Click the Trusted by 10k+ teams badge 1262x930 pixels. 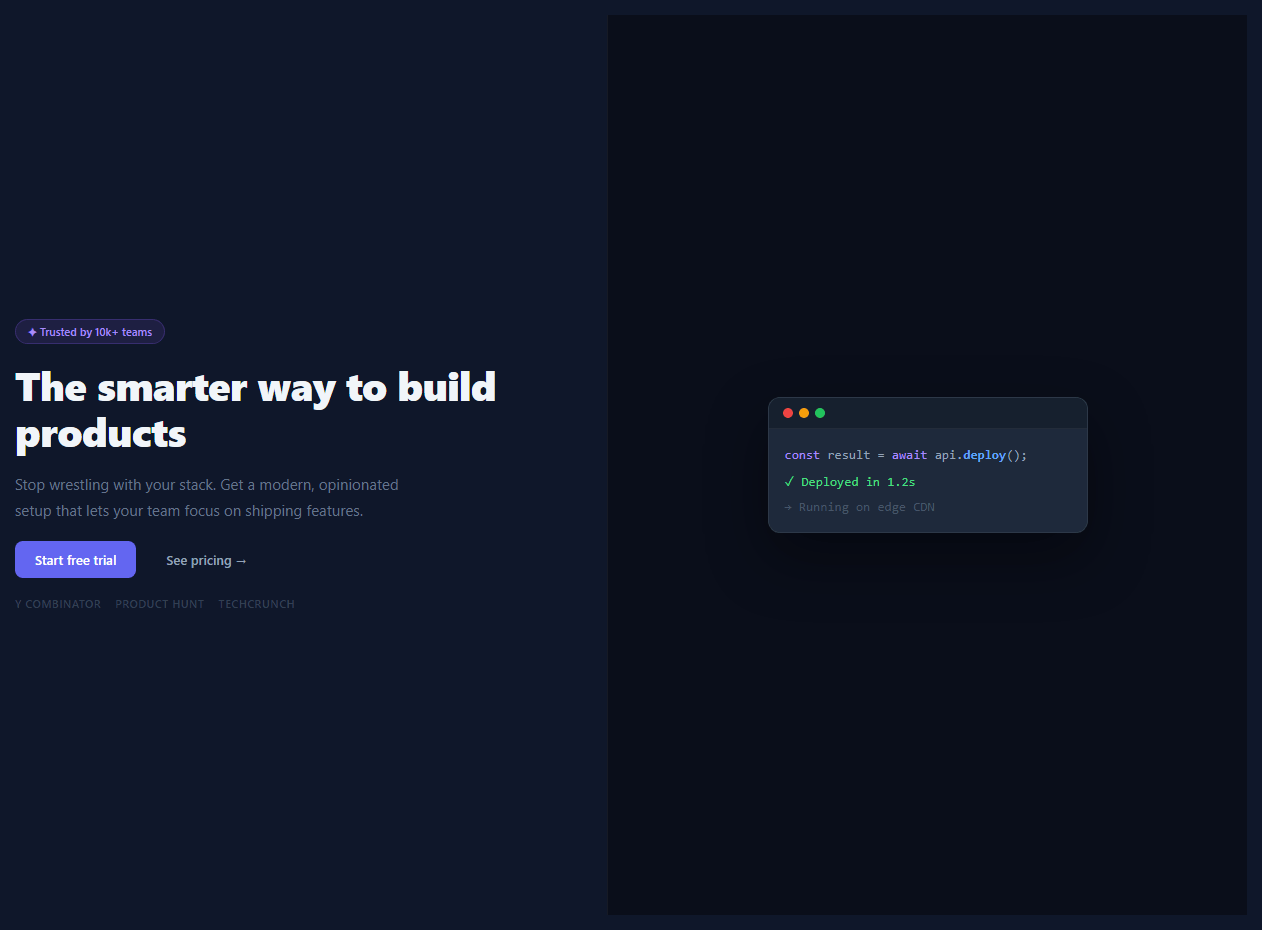click(90, 332)
